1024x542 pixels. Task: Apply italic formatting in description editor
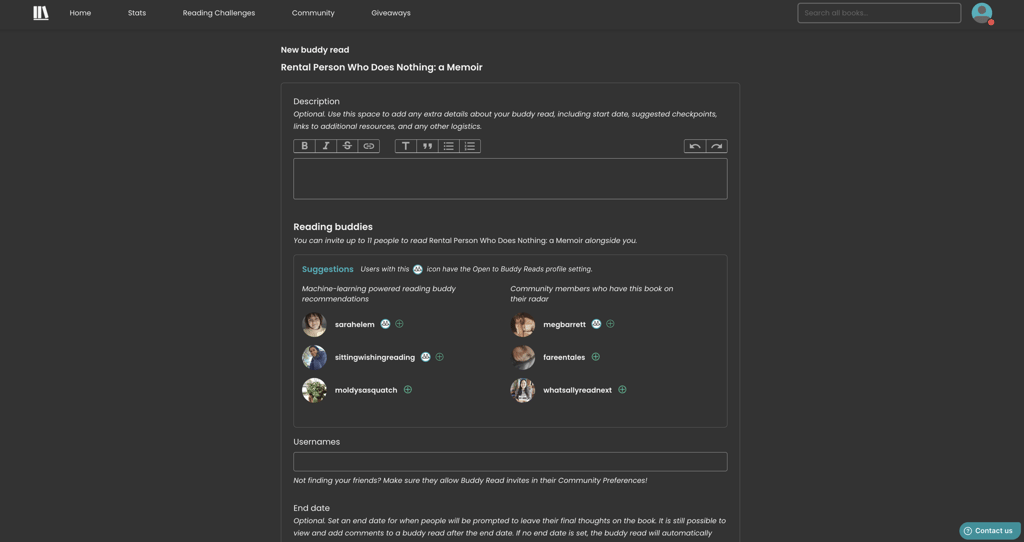click(x=326, y=146)
